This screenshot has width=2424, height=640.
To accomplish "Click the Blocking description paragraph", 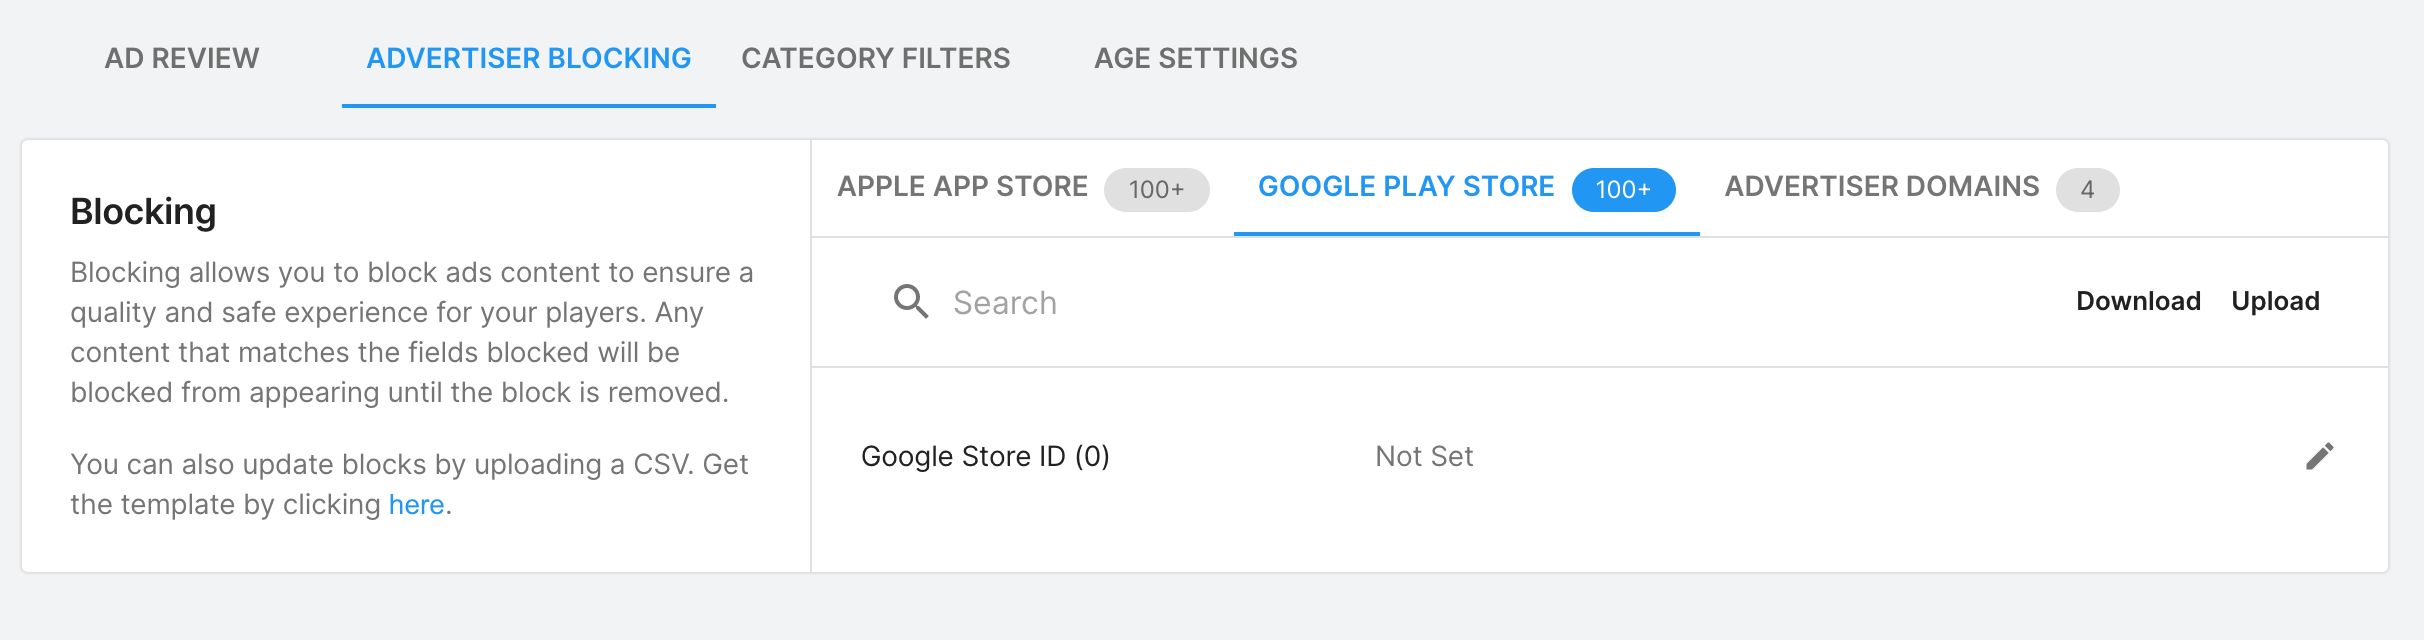I will point(410,332).
